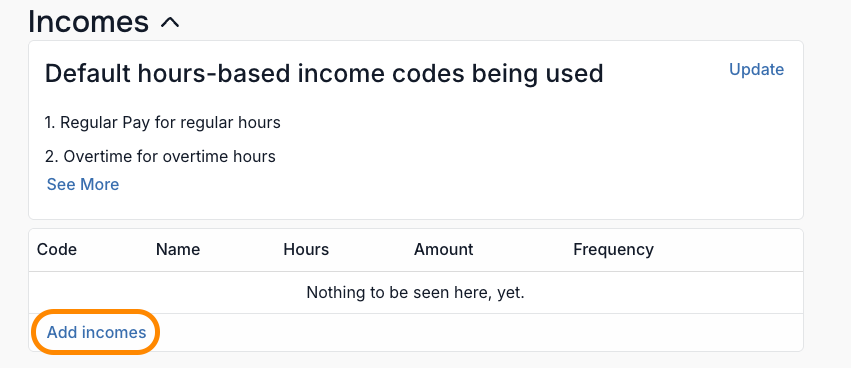Click the Incomes section heading text
Viewport: 851px width, 368px height.
point(88,22)
